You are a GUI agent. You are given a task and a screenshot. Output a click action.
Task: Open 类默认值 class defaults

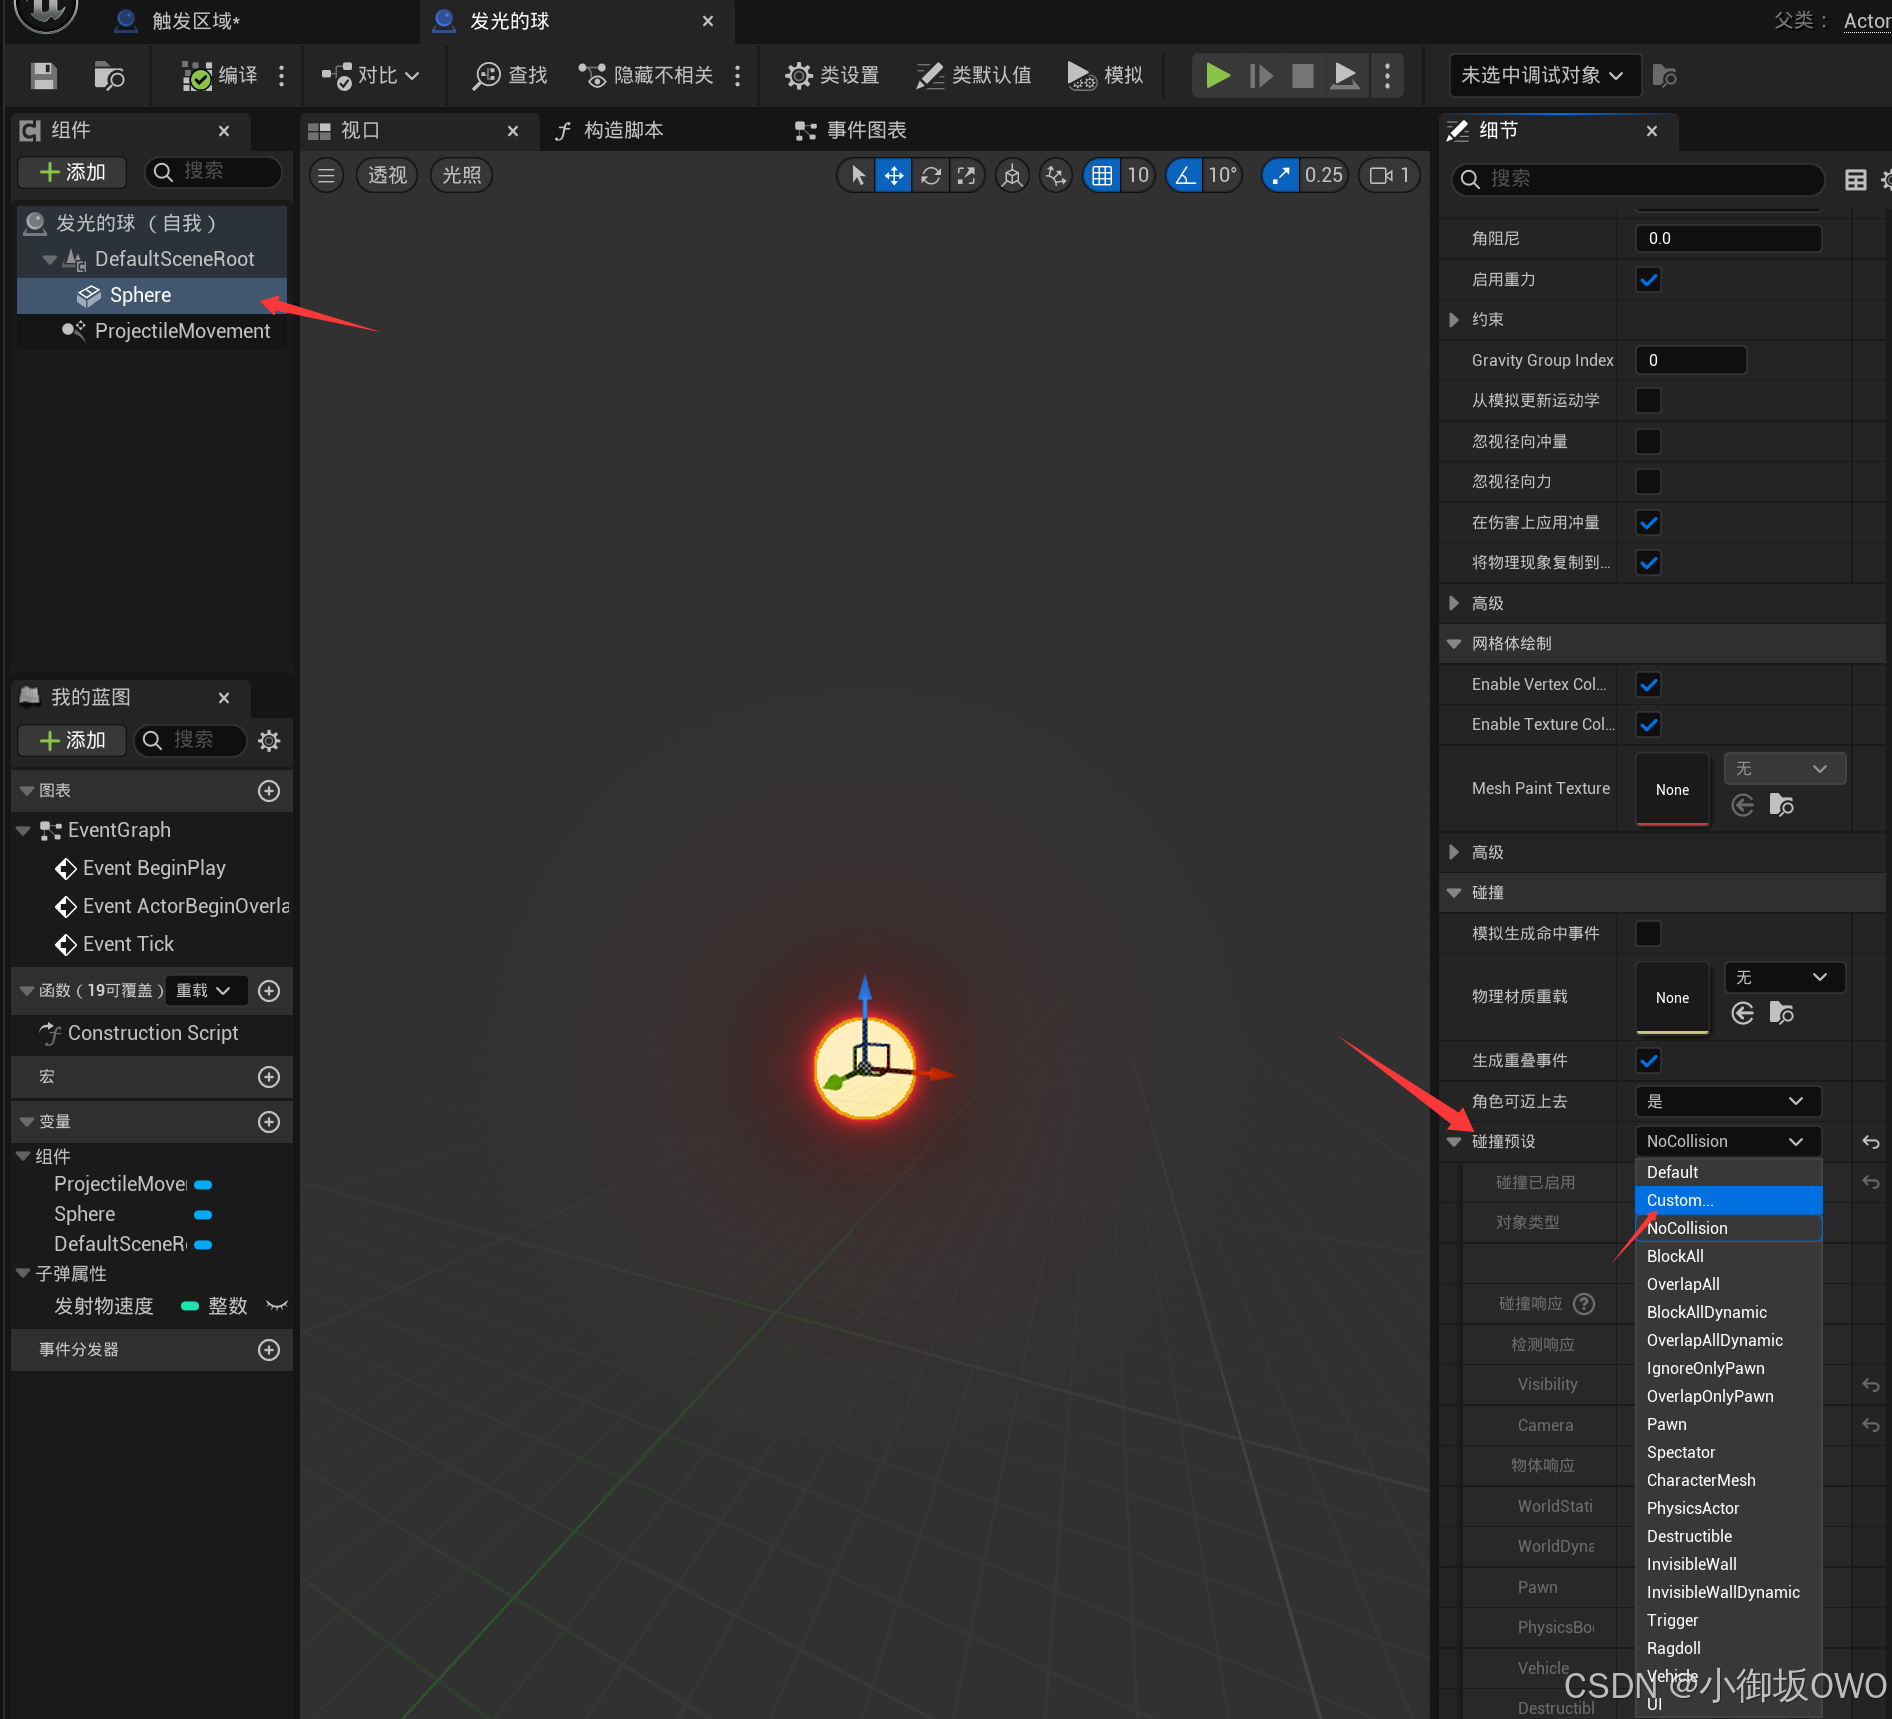point(974,76)
